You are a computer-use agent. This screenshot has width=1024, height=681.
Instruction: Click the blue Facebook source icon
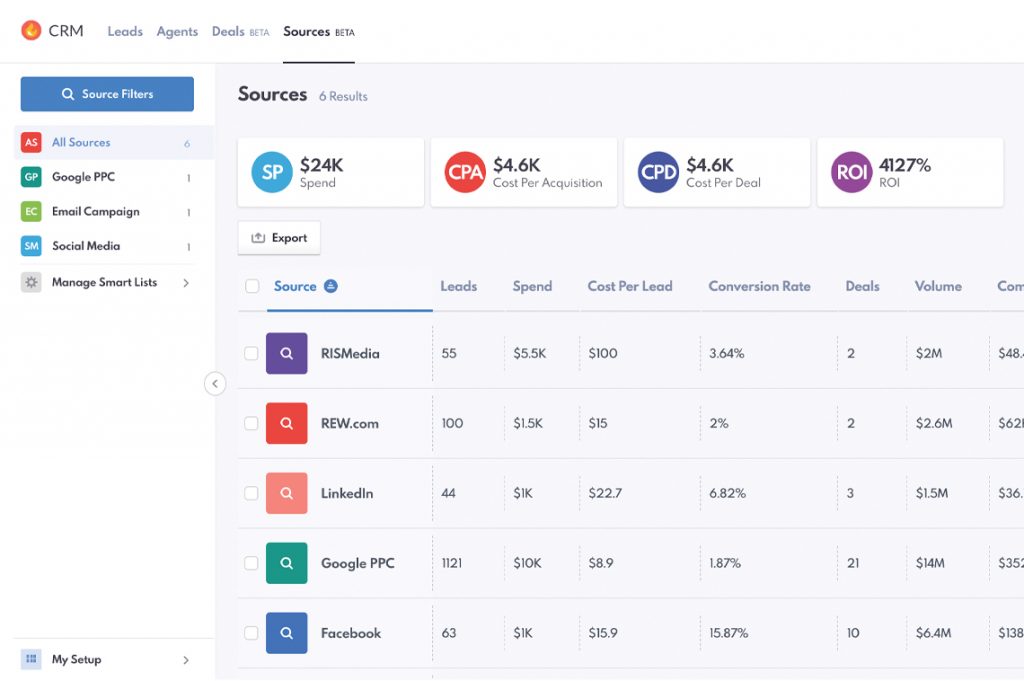(x=286, y=634)
